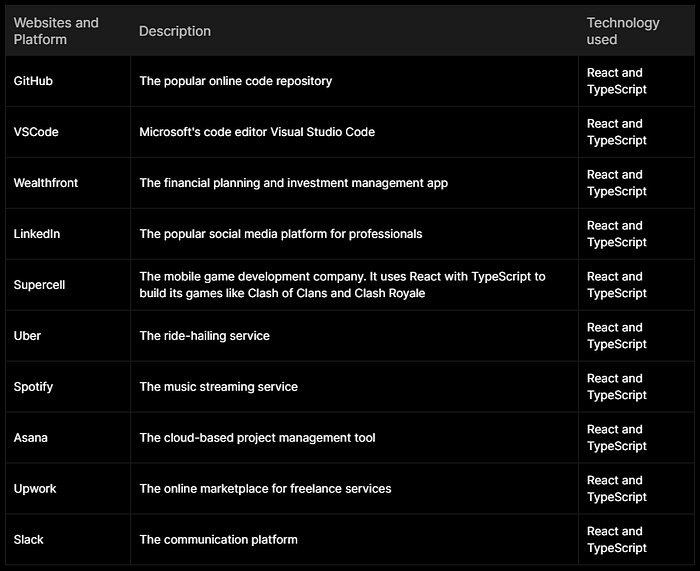This screenshot has height=571, width=700.
Task: Click the Technology used column header
Action: point(623,31)
